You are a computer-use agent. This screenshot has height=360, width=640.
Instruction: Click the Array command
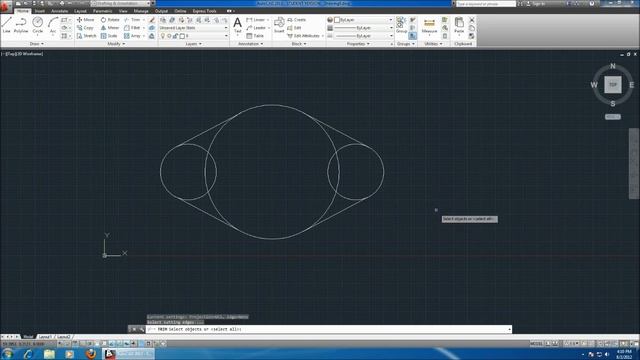coord(132,36)
